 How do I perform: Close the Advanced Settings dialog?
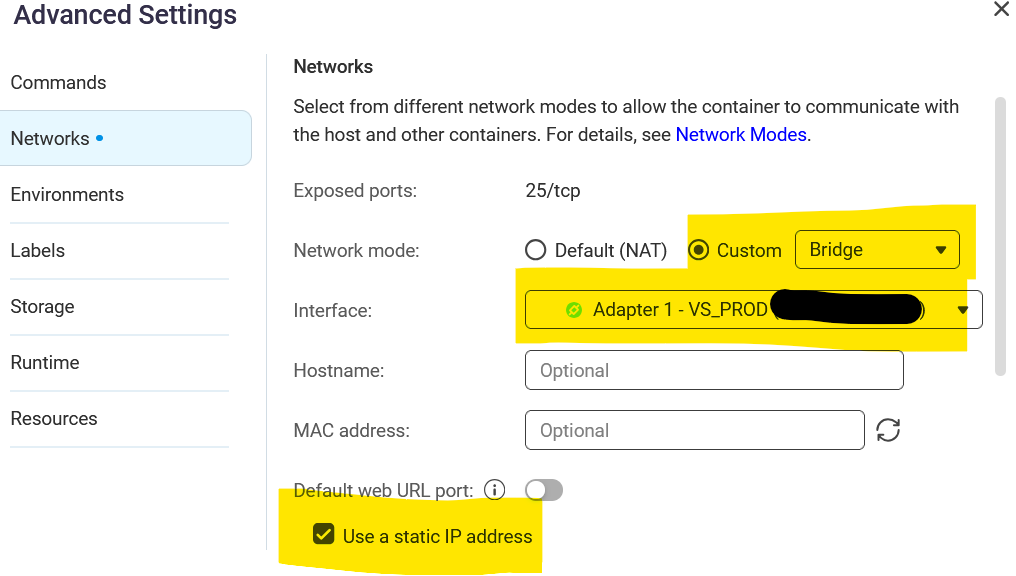tap(1001, 10)
